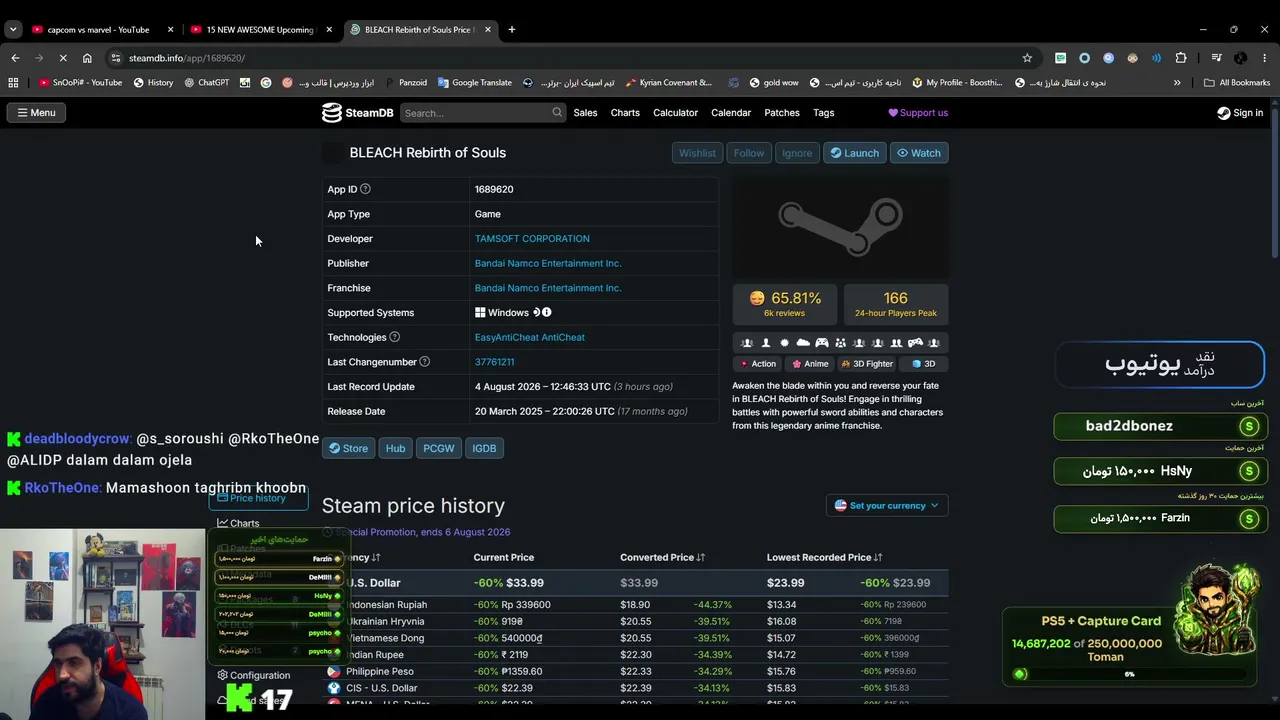Sort by Converted Price column
The image size is (1280, 720).
664,558
